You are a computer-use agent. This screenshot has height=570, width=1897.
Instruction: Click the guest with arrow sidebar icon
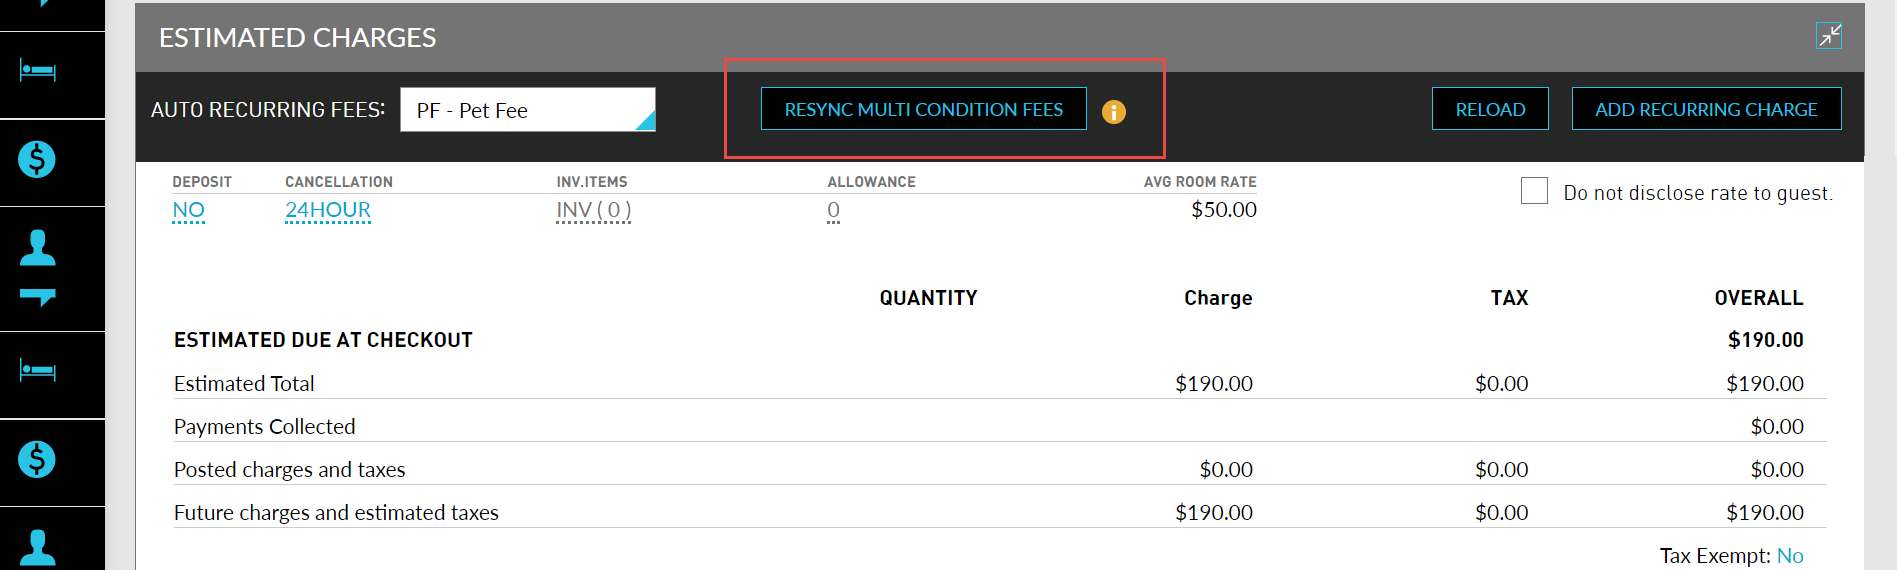tap(38, 267)
